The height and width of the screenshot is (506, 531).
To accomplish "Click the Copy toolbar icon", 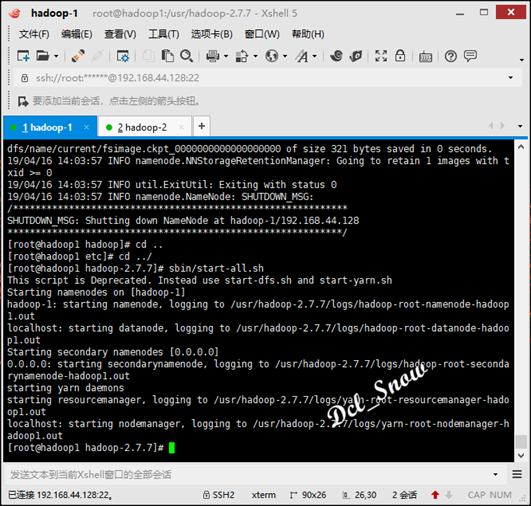I will [x=148, y=56].
